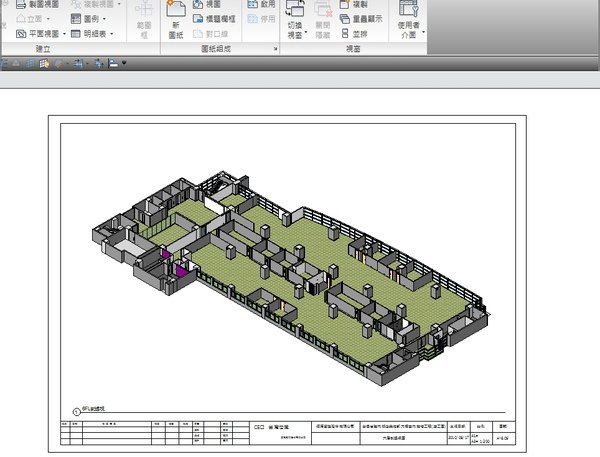Click the 視窗 panel title
Viewport: 600px width, 457px height.
[x=353, y=49]
